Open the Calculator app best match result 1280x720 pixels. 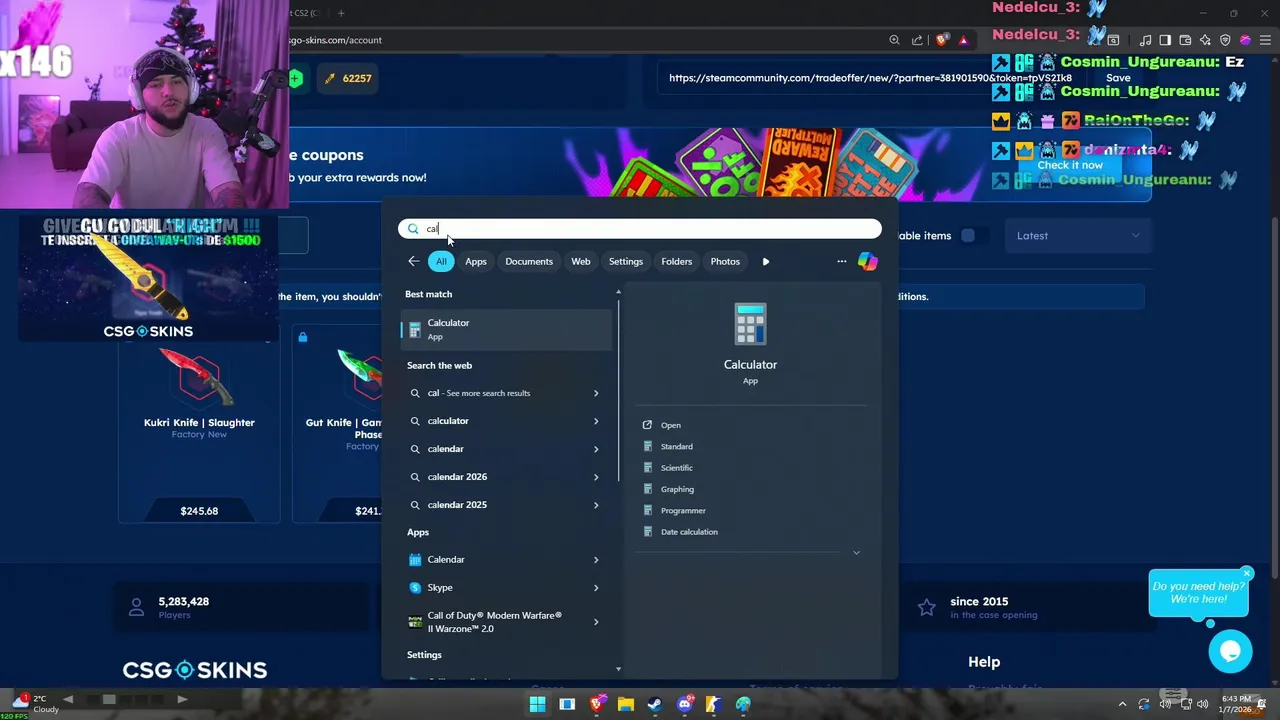(506, 329)
